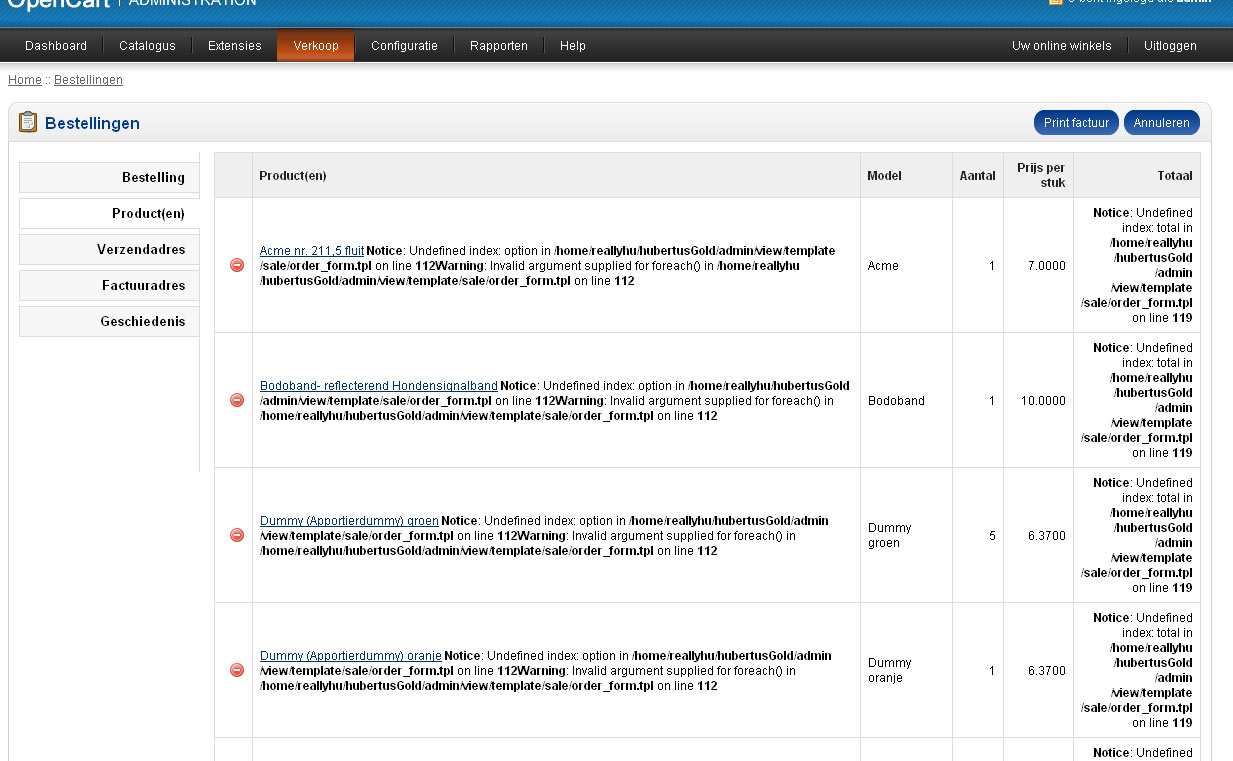Remove the Acme nr. 211,5 fluit product
The height and width of the screenshot is (761, 1233).
(x=237, y=265)
